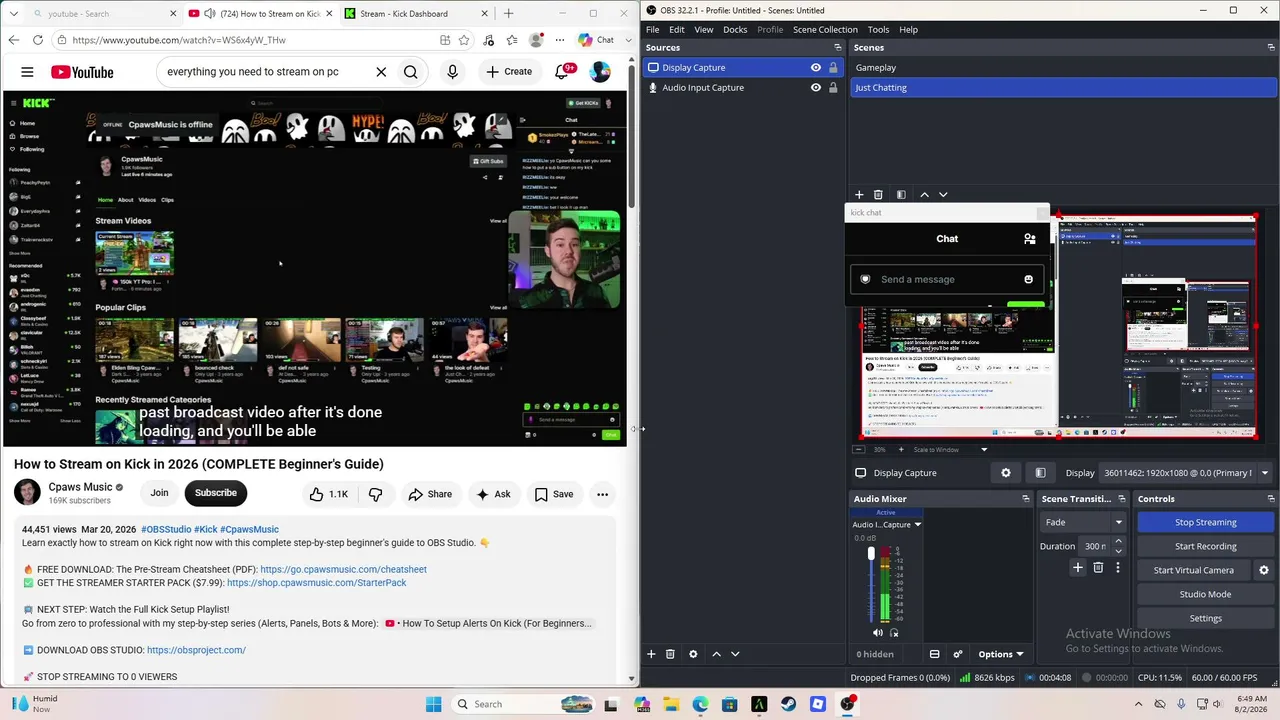This screenshot has height=720, width=1280.
Task: Toggle audio mixer layout icon
Action: coord(934,654)
